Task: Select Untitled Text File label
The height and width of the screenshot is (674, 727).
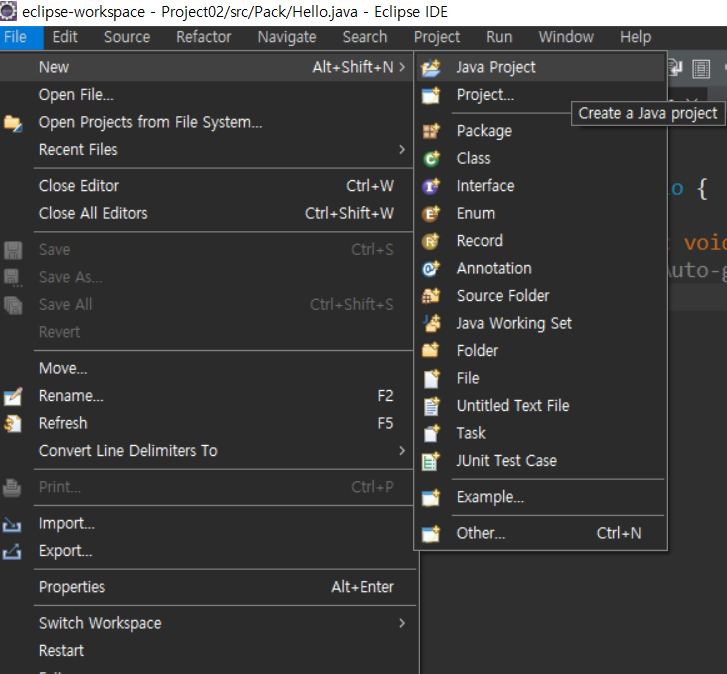Action: point(513,406)
